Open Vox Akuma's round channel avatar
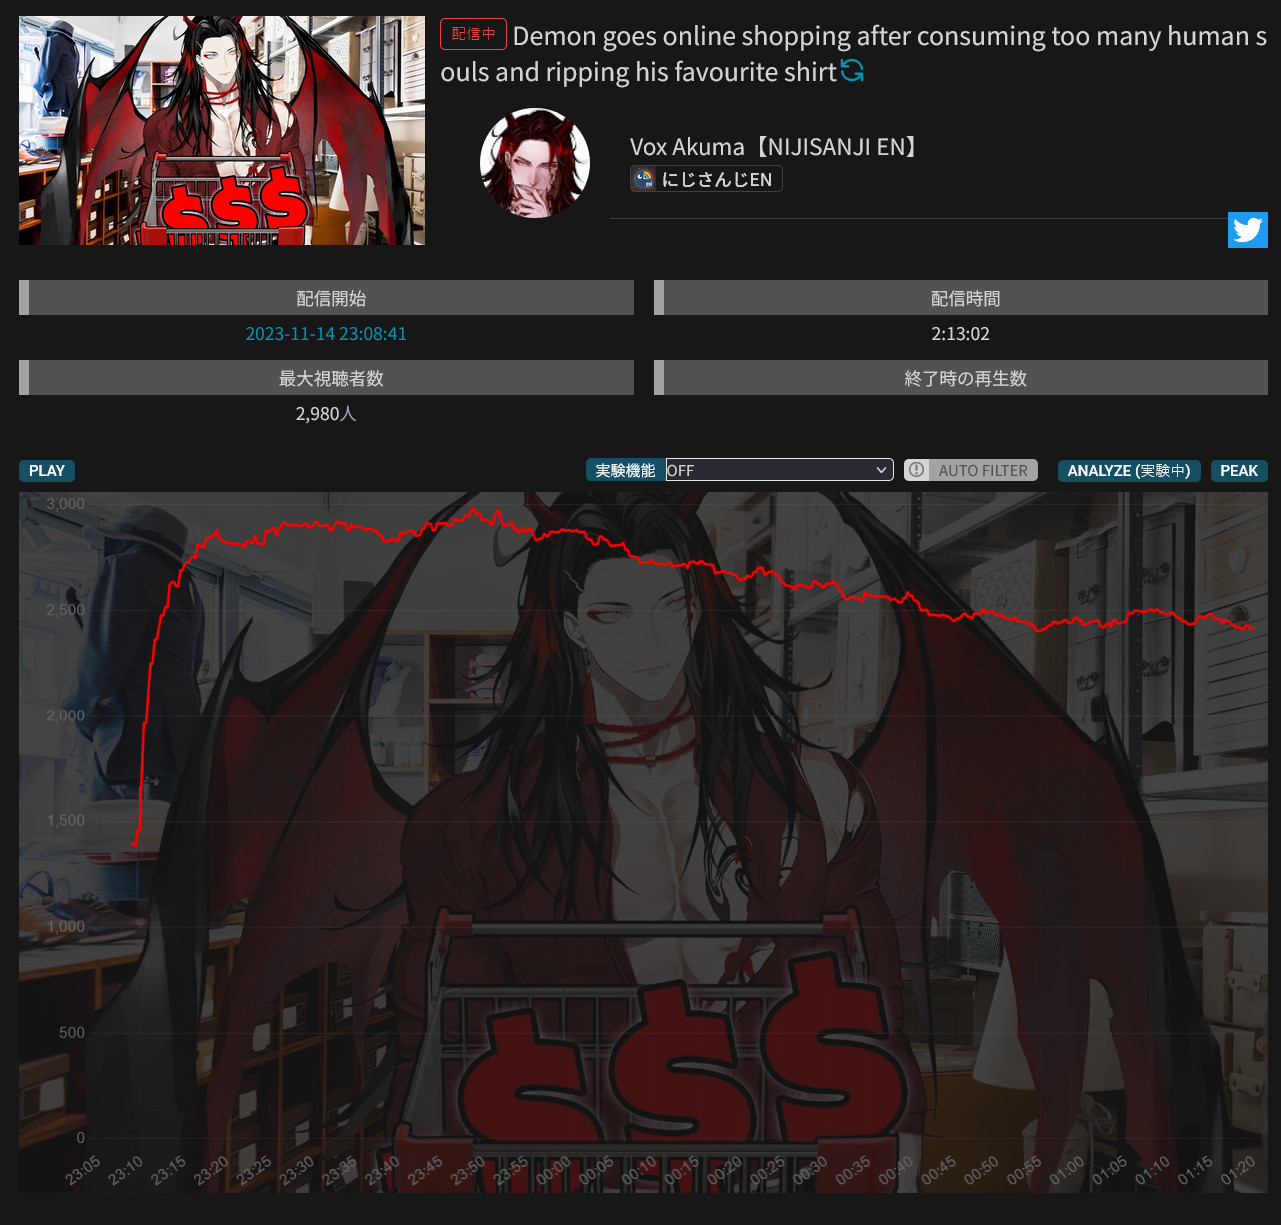Image resolution: width=1281 pixels, height=1225 pixels. pyautogui.click(x=535, y=163)
